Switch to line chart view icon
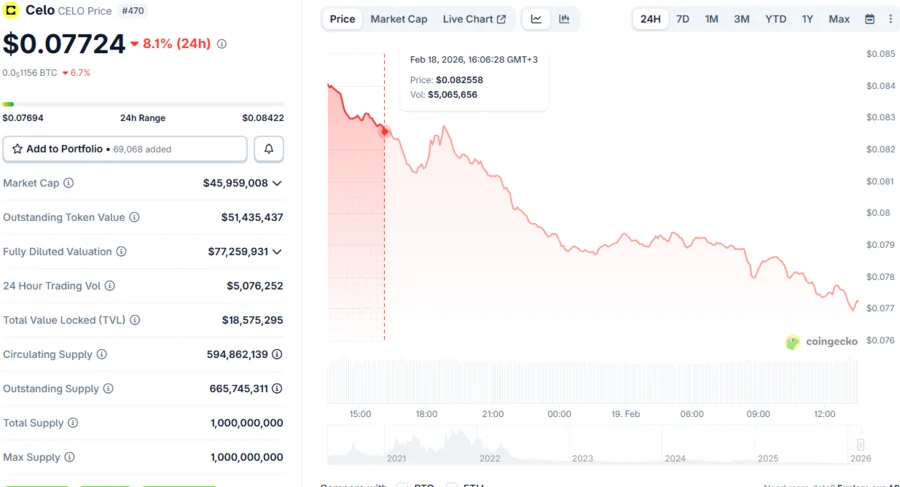The height and width of the screenshot is (487, 900). [x=536, y=19]
